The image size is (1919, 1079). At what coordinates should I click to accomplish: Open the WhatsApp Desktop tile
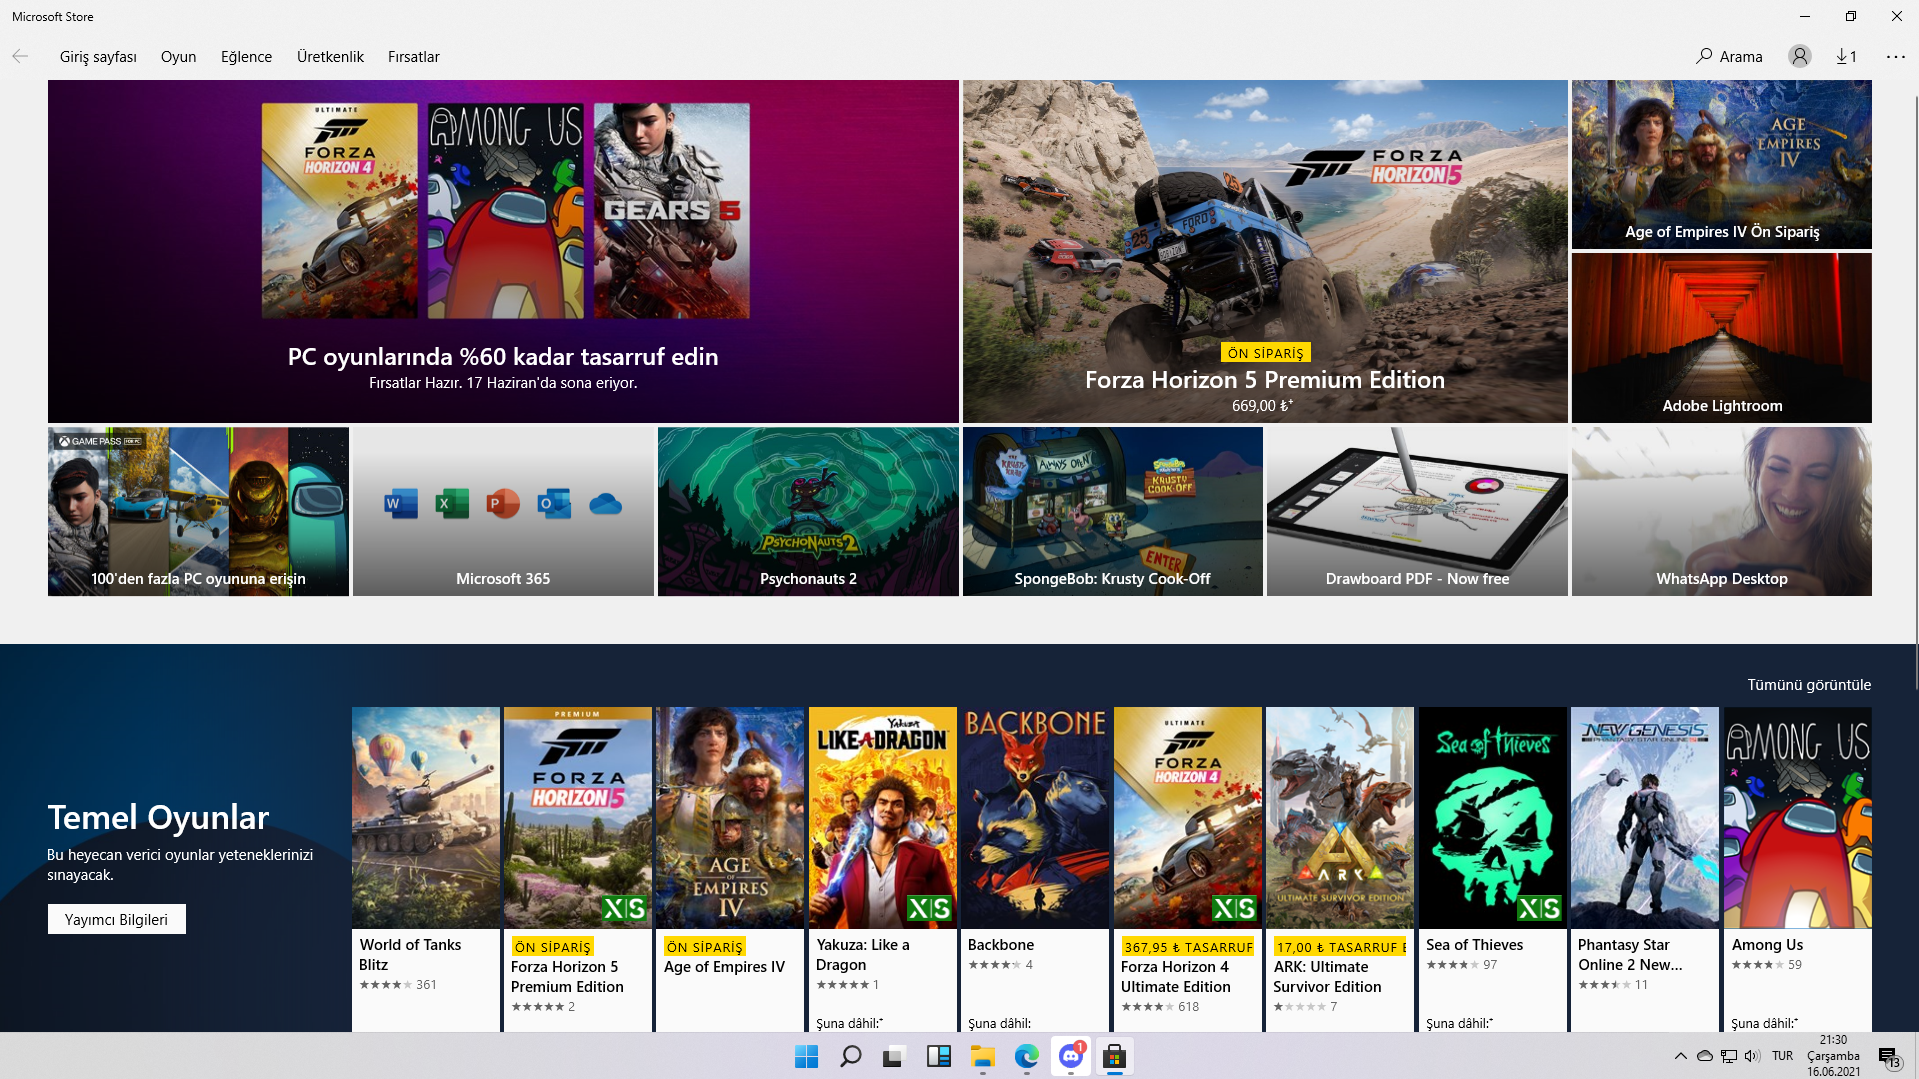[1721, 511]
